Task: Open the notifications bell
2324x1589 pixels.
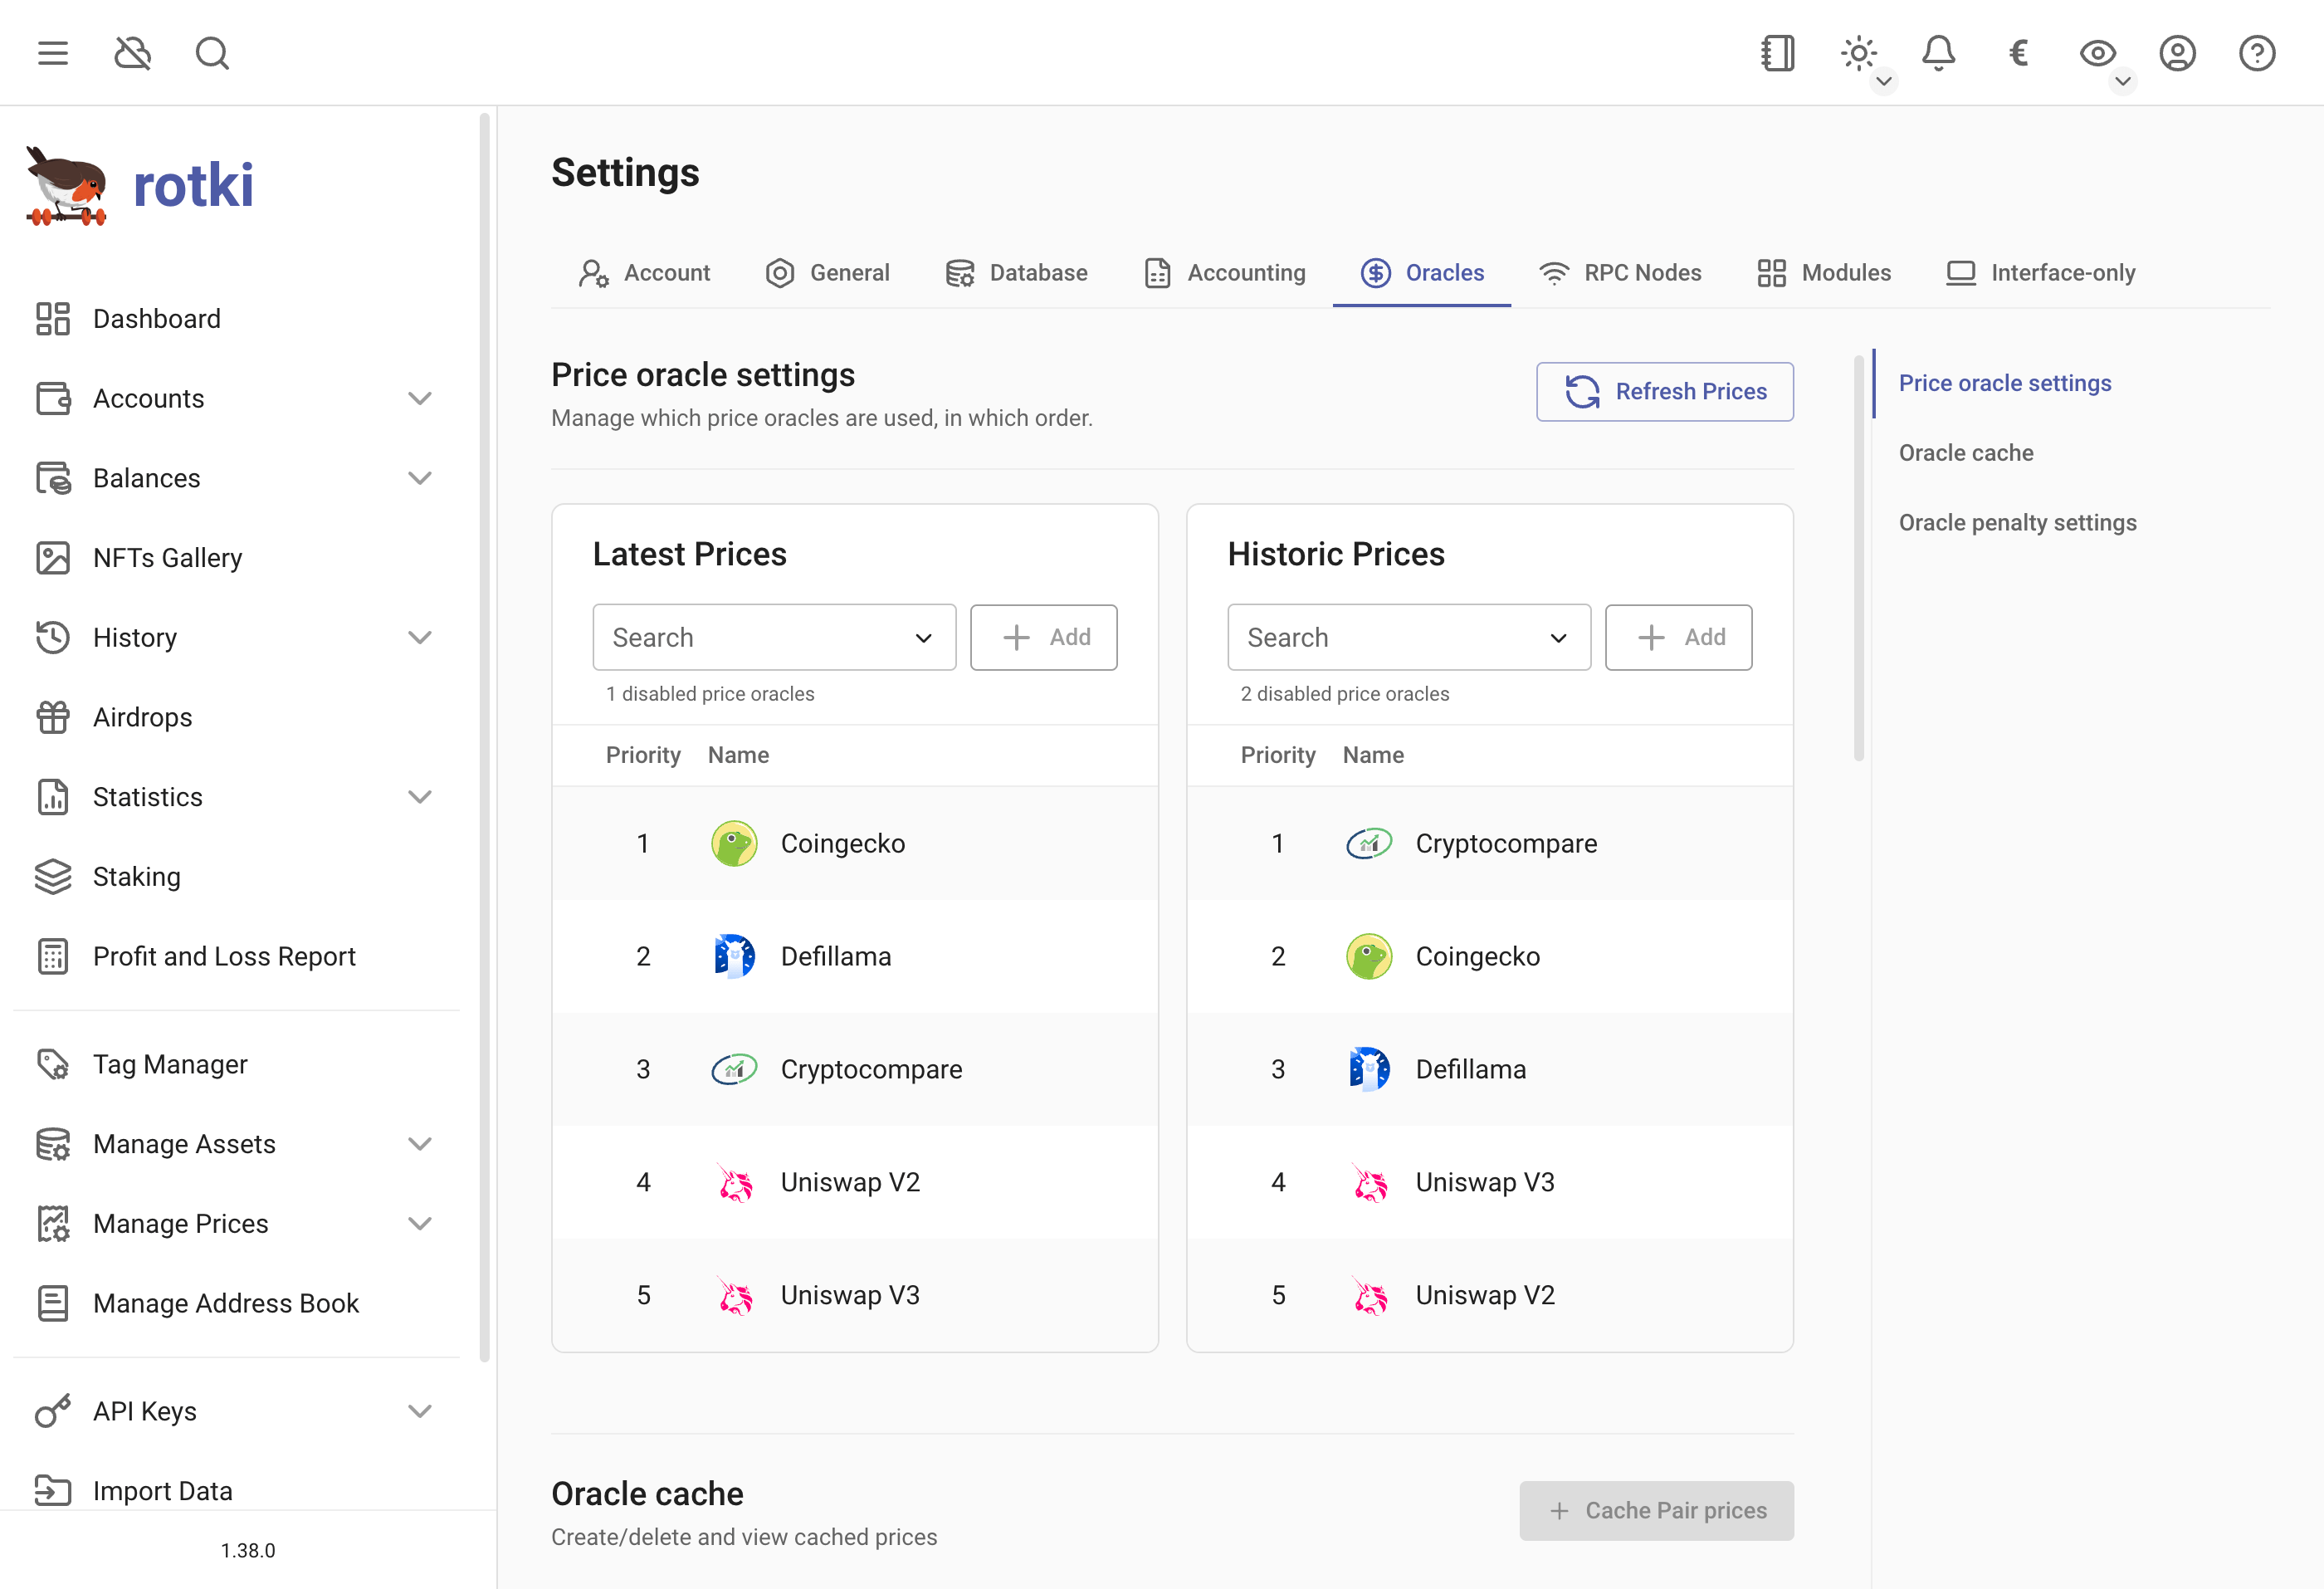Action: pyautogui.click(x=1938, y=53)
